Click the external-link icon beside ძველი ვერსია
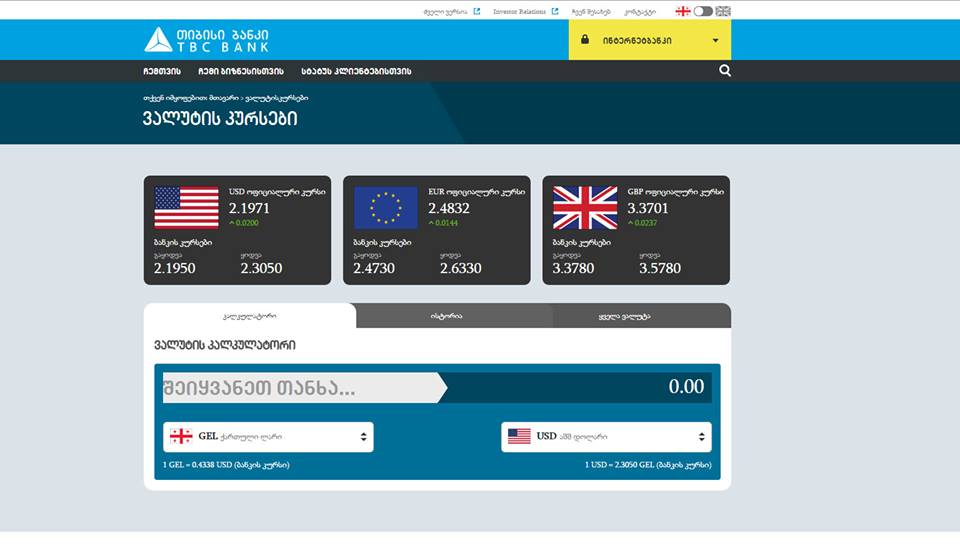This screenshot has height=553, width=960. coord(477,11)
